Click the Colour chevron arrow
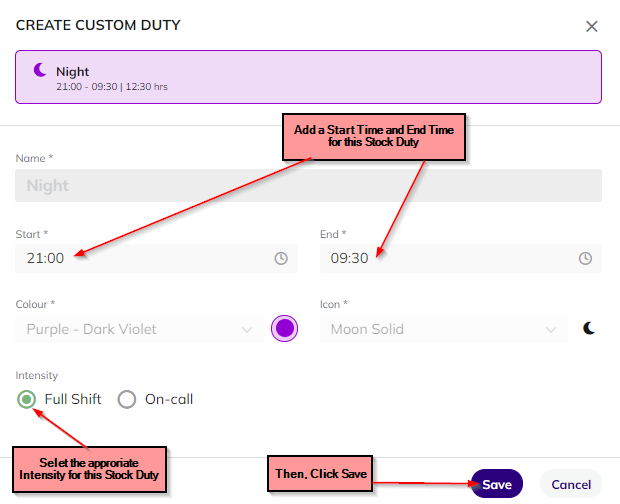Viewport: 620px width, 504px height. (247, 329)
